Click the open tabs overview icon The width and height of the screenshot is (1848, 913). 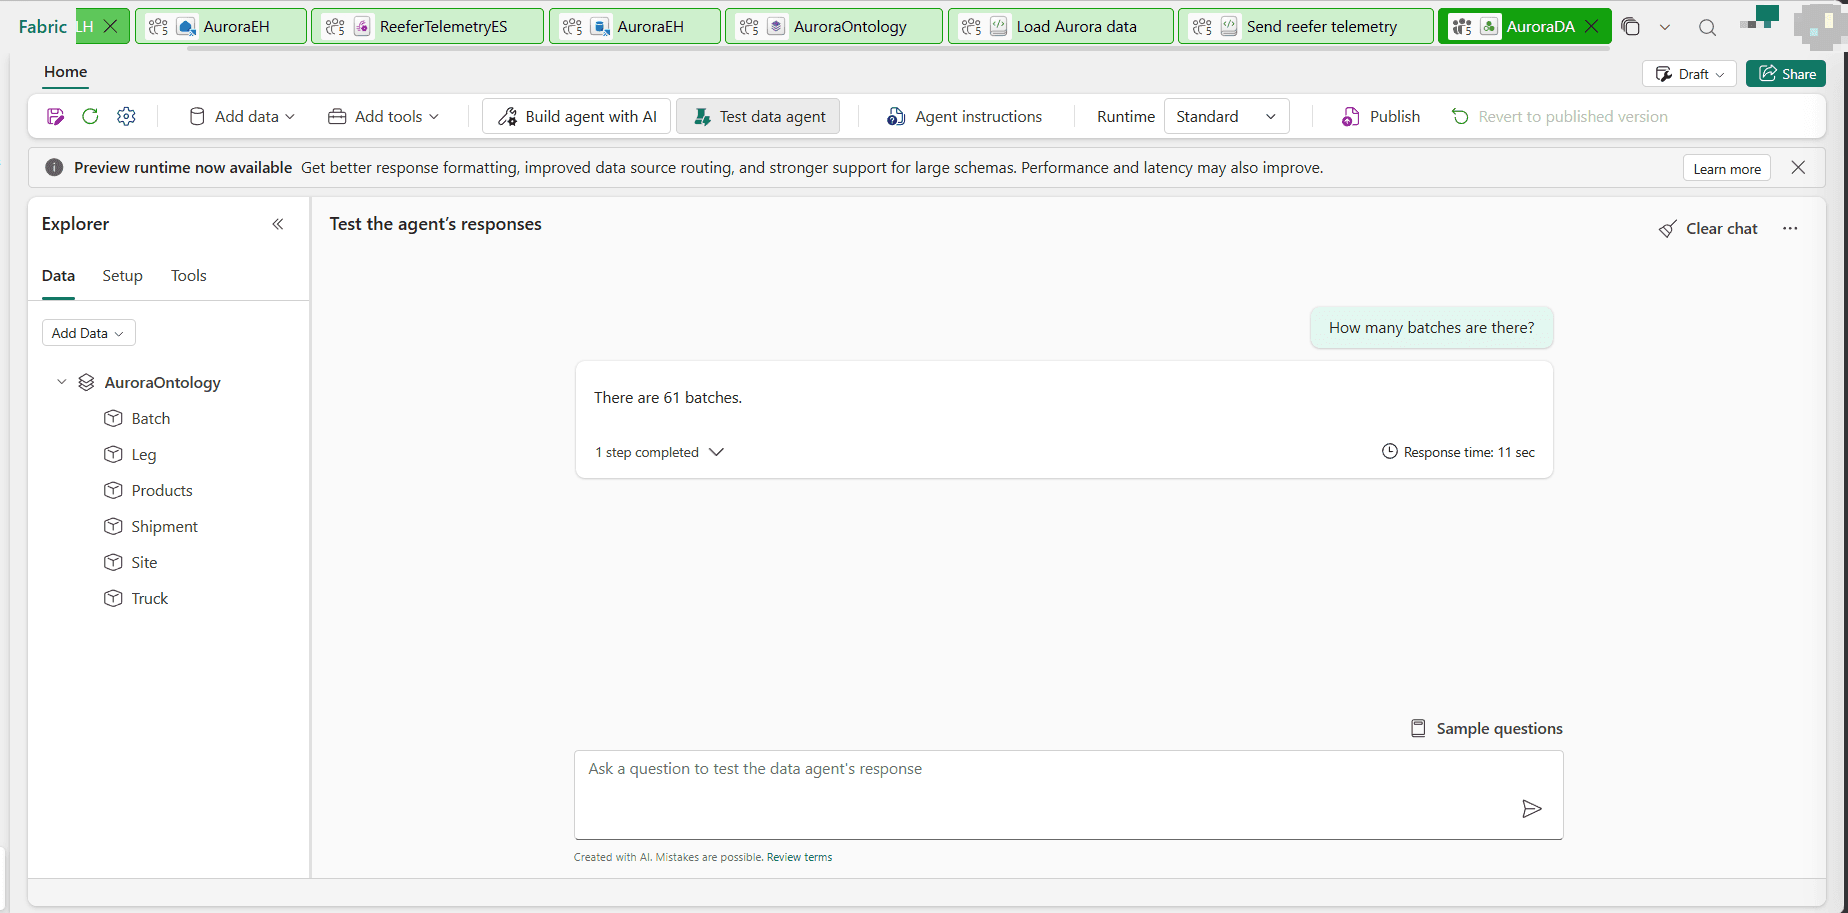(1631, 27)
